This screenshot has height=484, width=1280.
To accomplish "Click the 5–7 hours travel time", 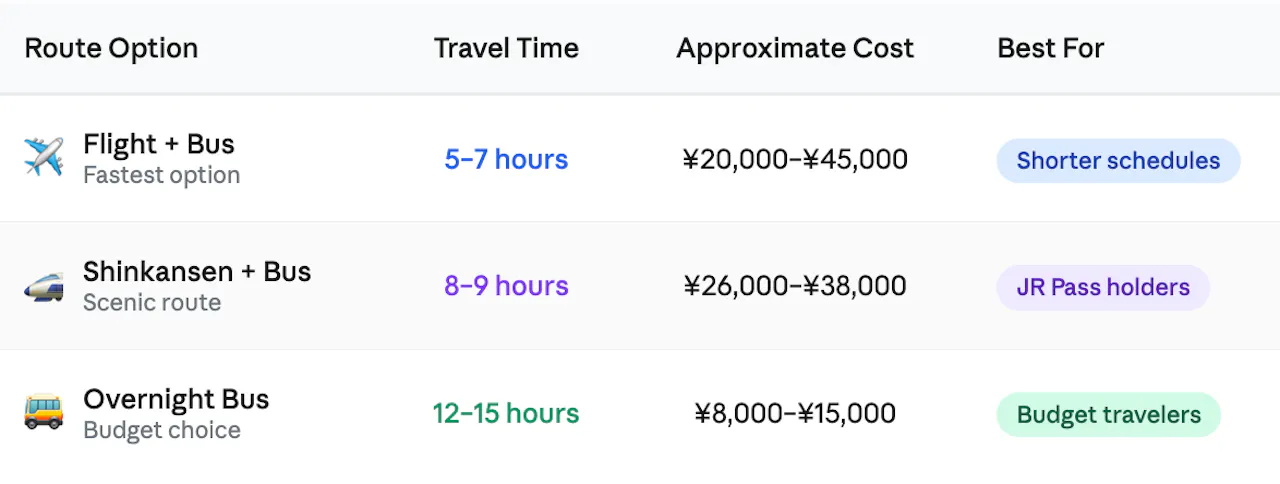I will click(506, 159).
